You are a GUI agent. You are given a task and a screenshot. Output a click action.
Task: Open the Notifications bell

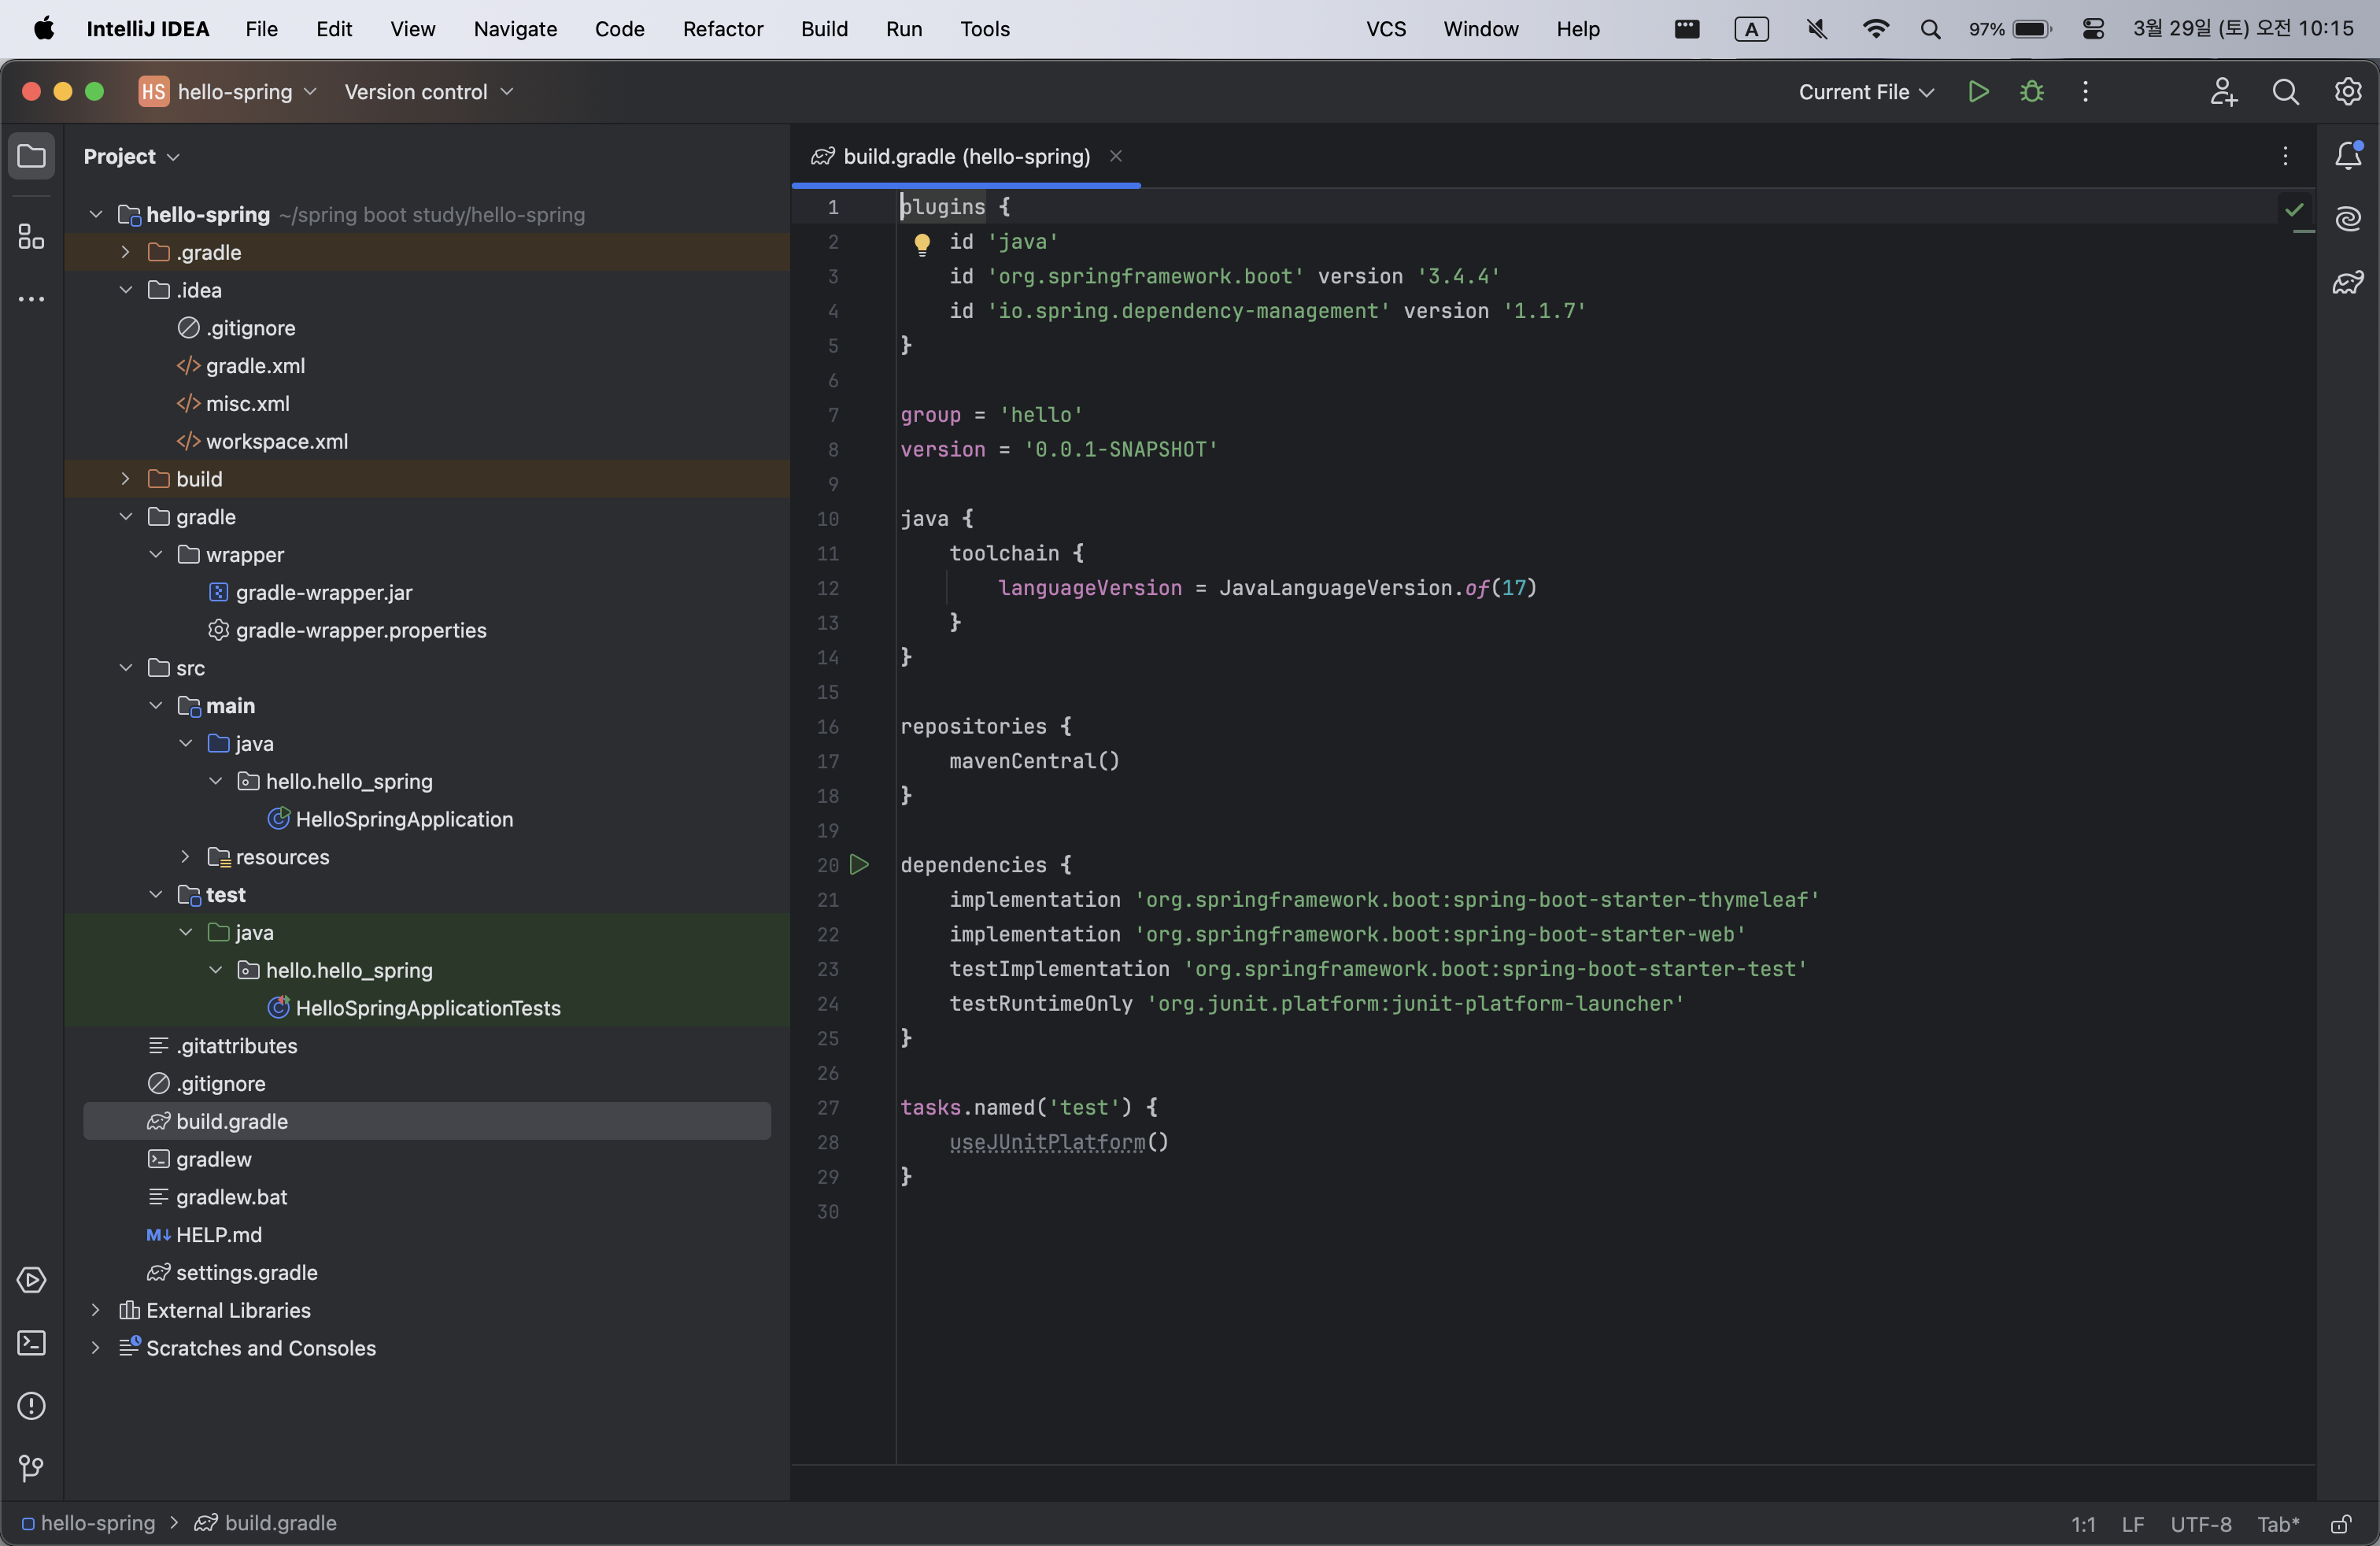pyautogui.click(x=2347, y=156)
